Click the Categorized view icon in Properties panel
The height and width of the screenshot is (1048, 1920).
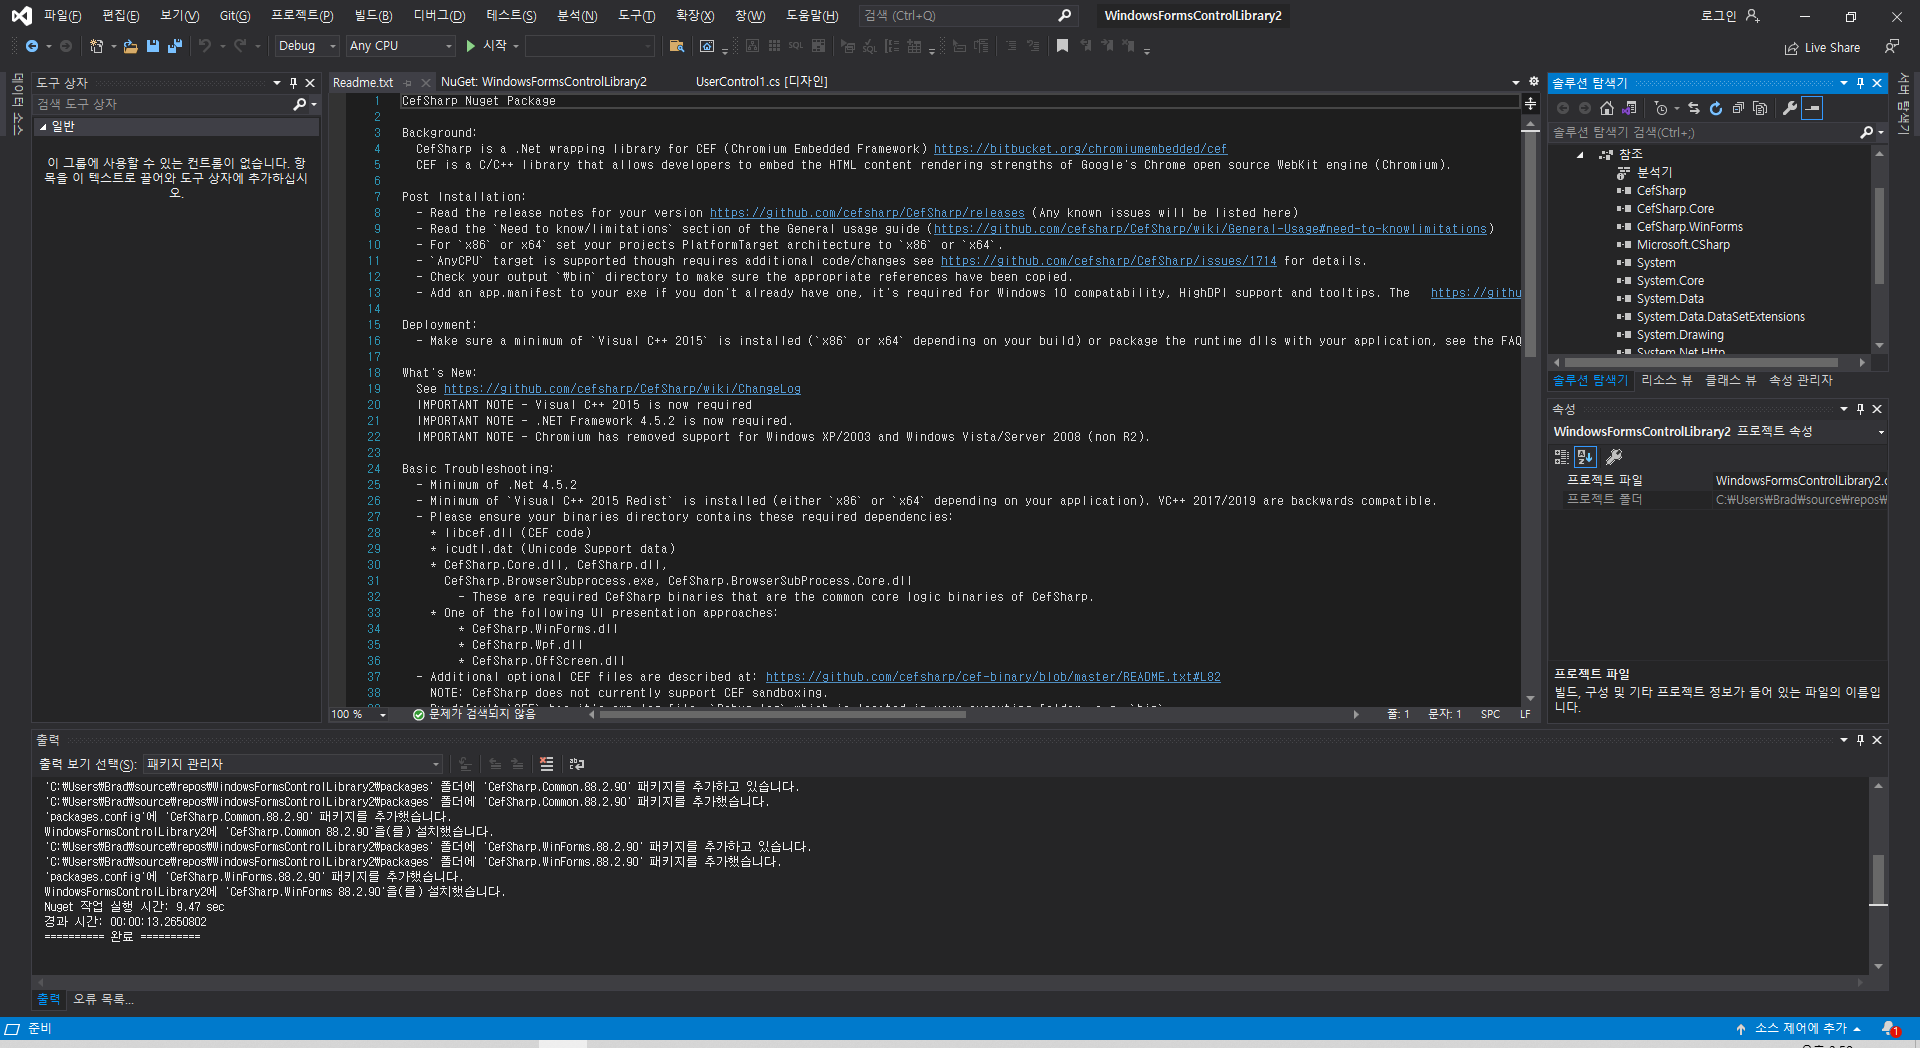click(1562, 457)
